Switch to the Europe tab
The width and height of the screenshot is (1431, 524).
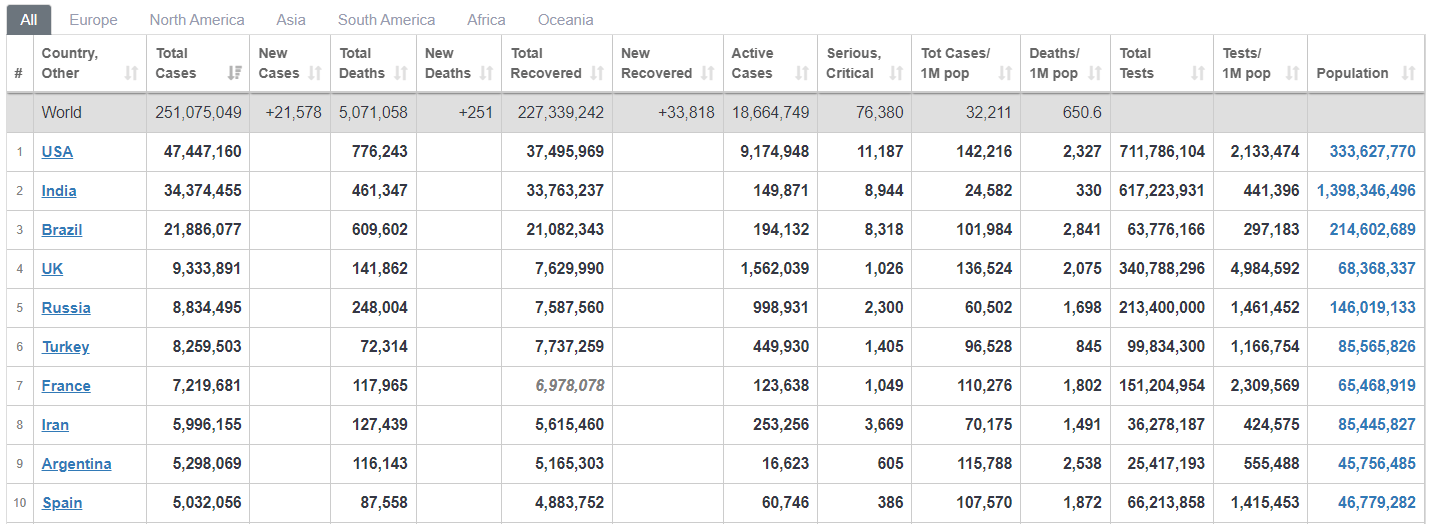(x=93, y=20)
